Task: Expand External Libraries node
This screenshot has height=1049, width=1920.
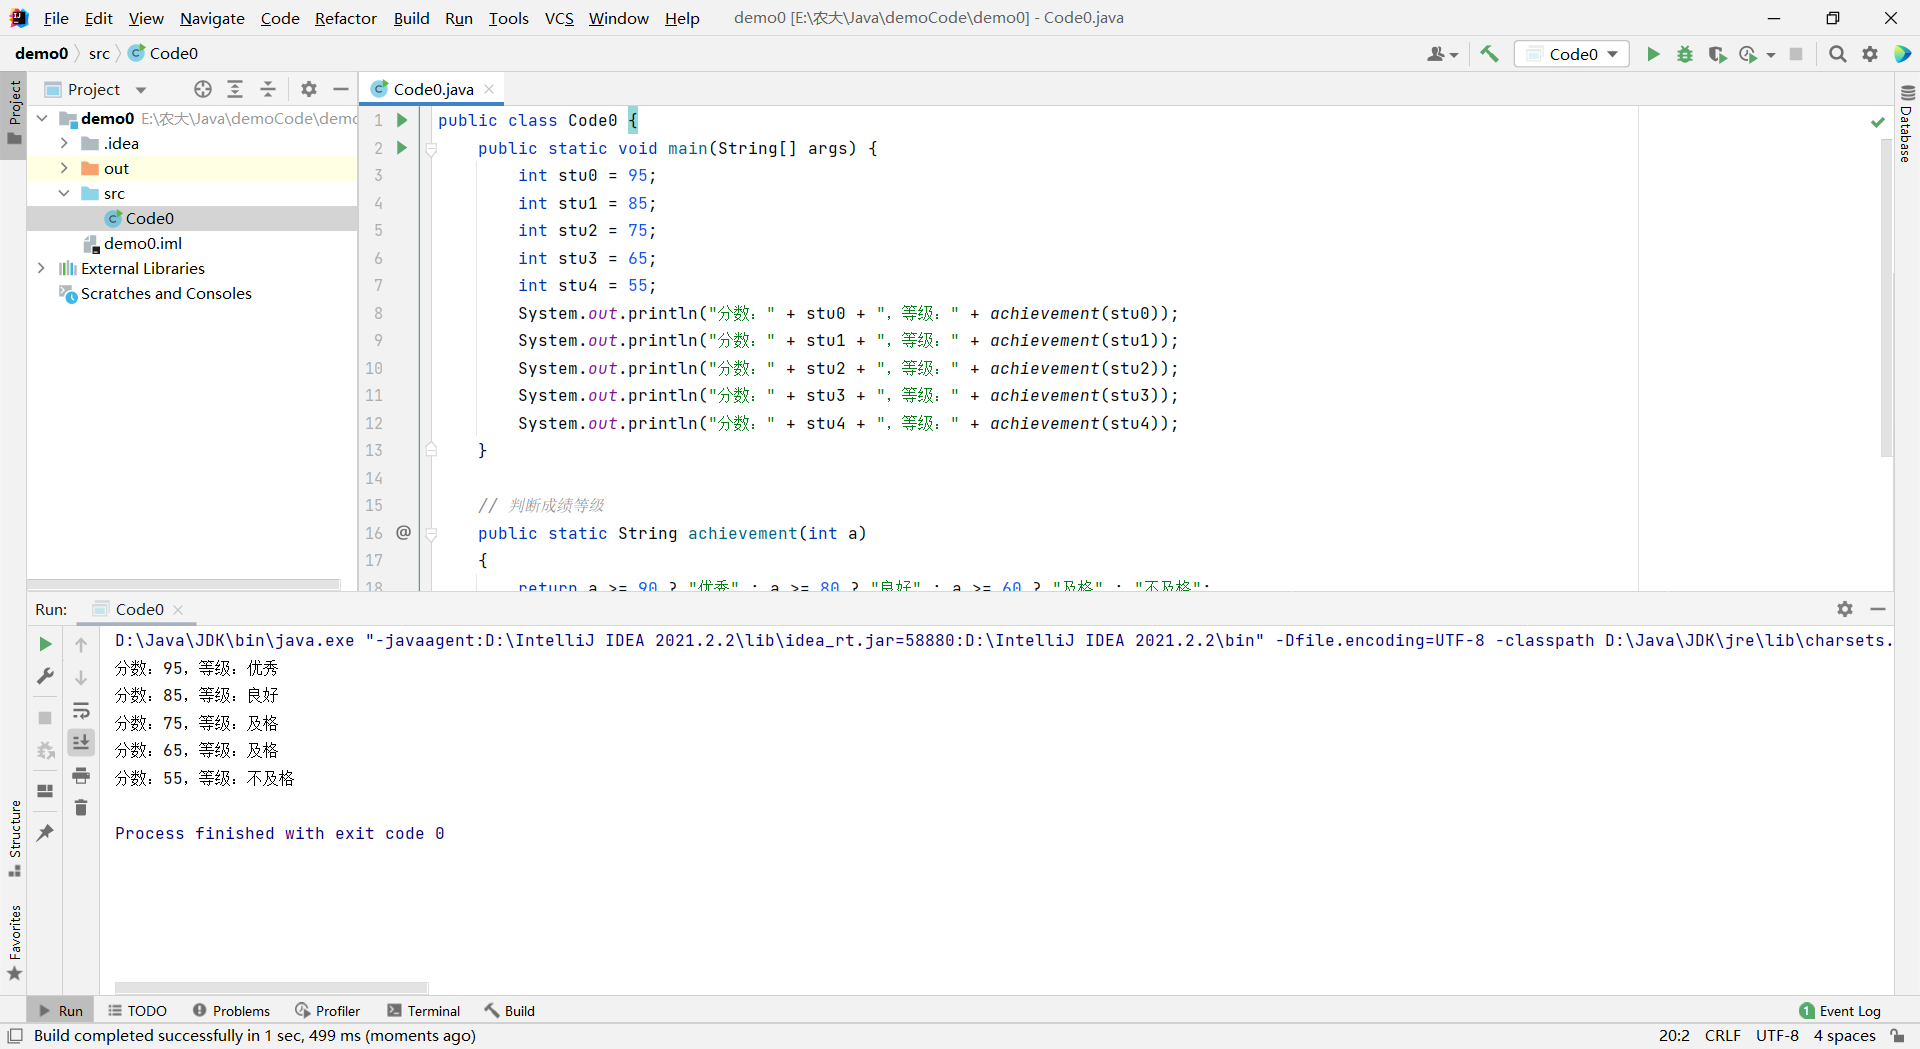Action: 41,268
